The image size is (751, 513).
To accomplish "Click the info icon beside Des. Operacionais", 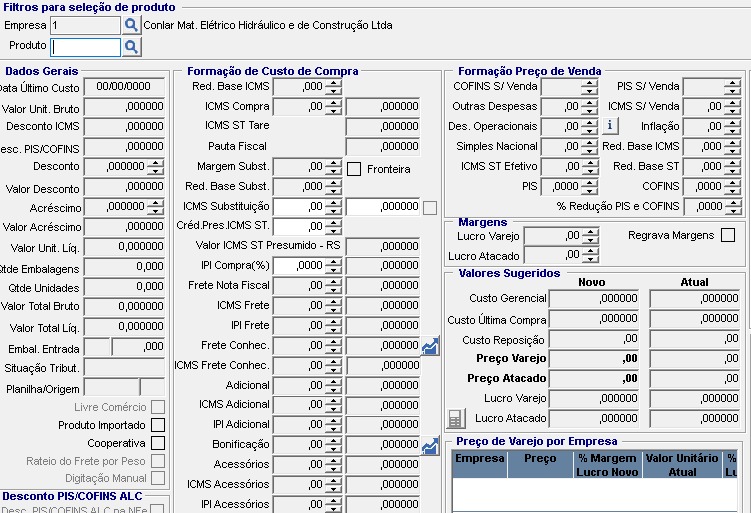I will click(x=611, y=126).
